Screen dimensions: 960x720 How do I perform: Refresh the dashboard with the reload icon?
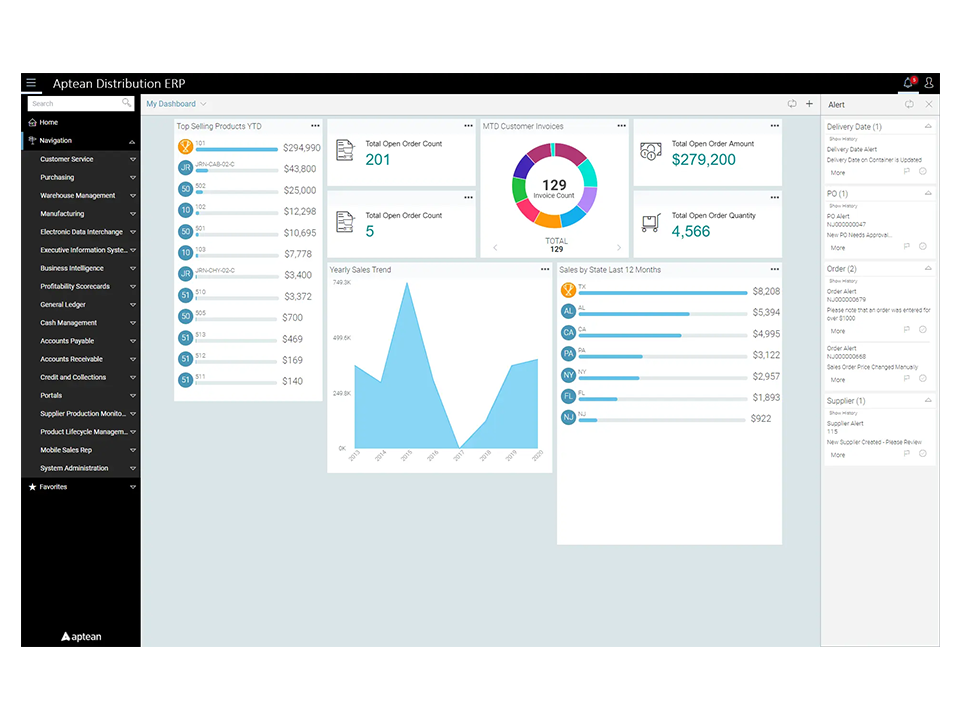pyautogui.click(x=792, y=104)
